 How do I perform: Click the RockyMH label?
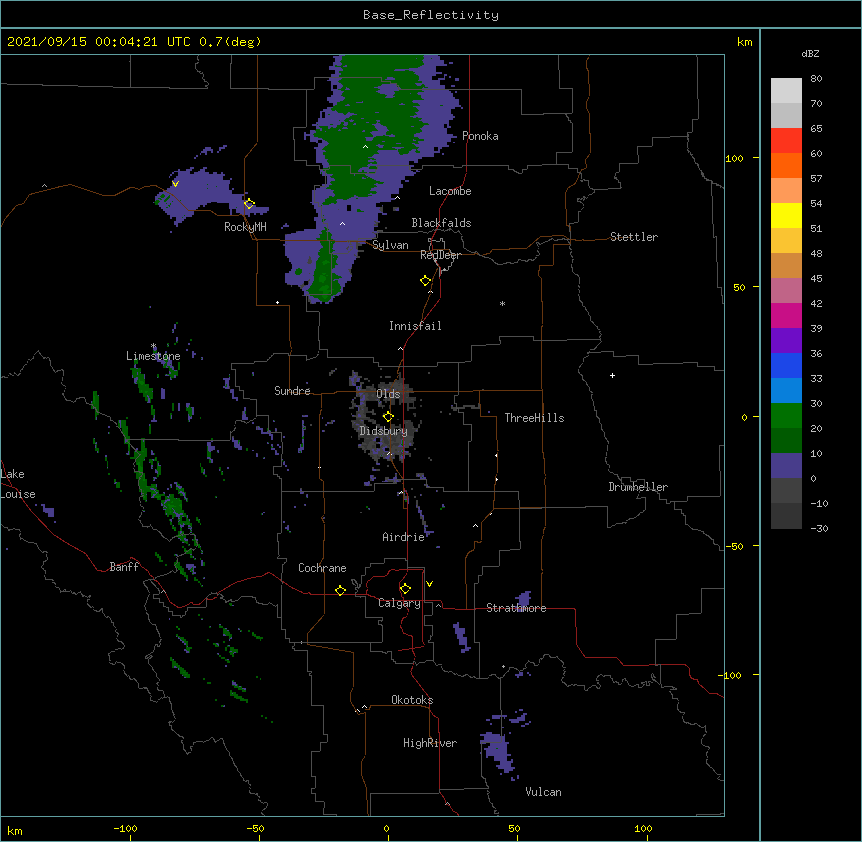coord(245,227)
